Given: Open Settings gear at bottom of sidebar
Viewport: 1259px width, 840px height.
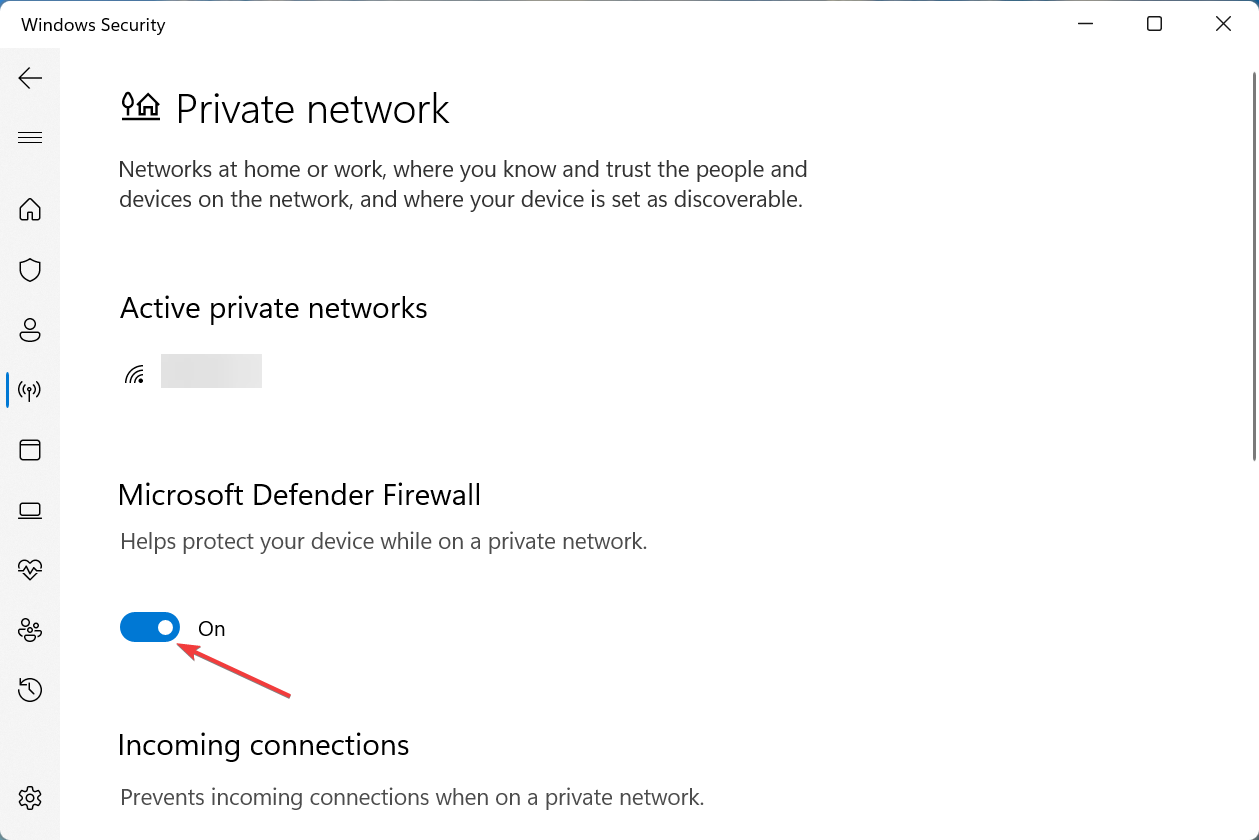Looking at the screenshot, I should (x=30, y=798).
